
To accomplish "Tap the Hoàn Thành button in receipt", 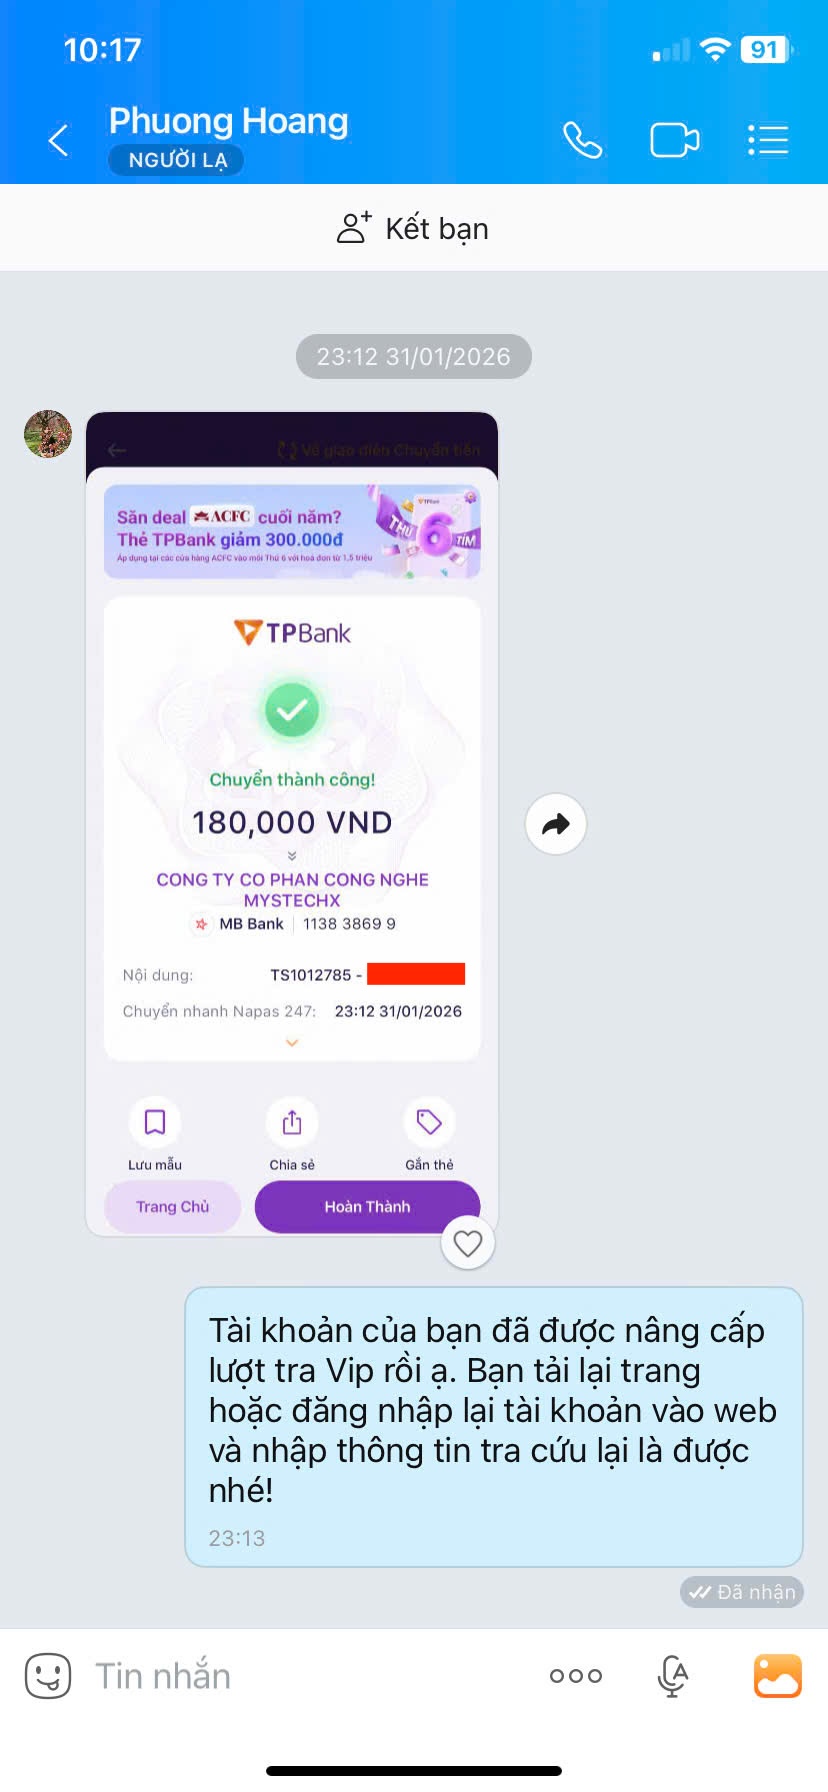I will 367,1207.
